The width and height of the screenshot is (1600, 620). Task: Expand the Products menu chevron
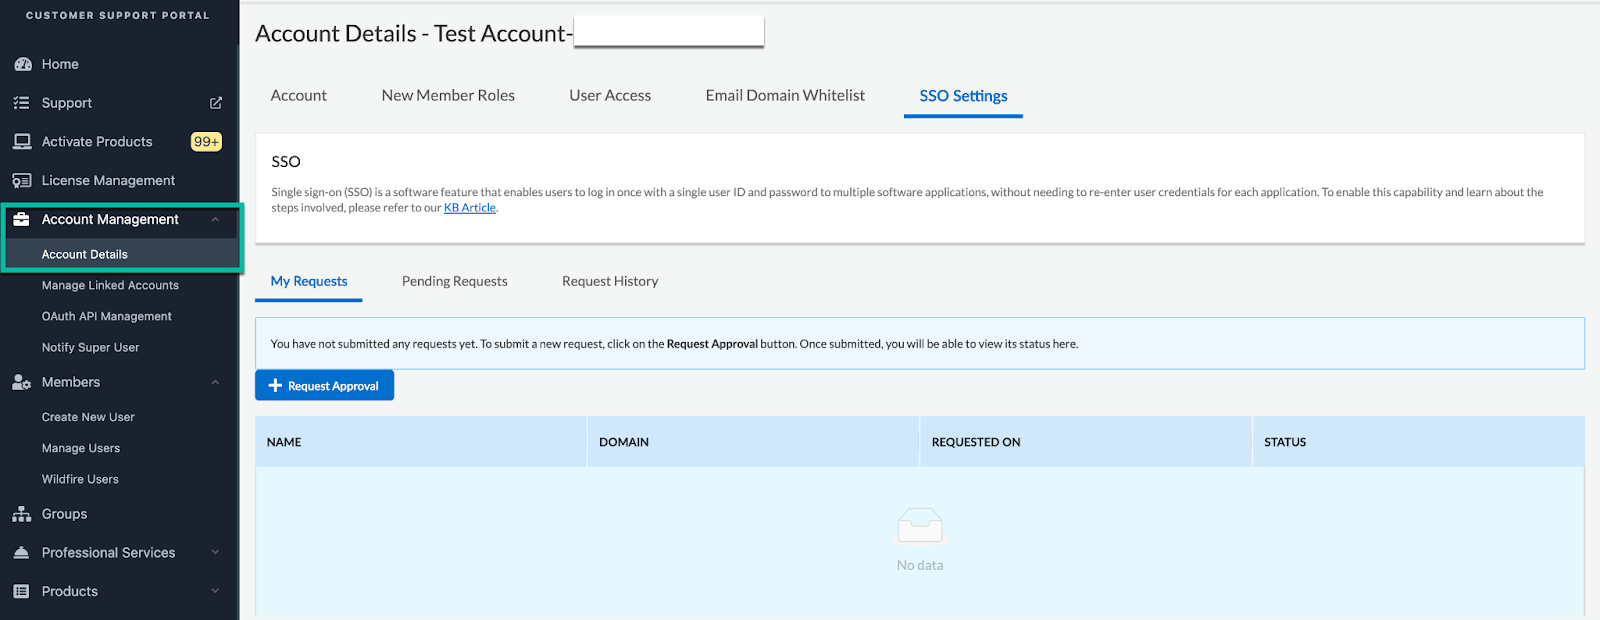(x=215, y=592)
